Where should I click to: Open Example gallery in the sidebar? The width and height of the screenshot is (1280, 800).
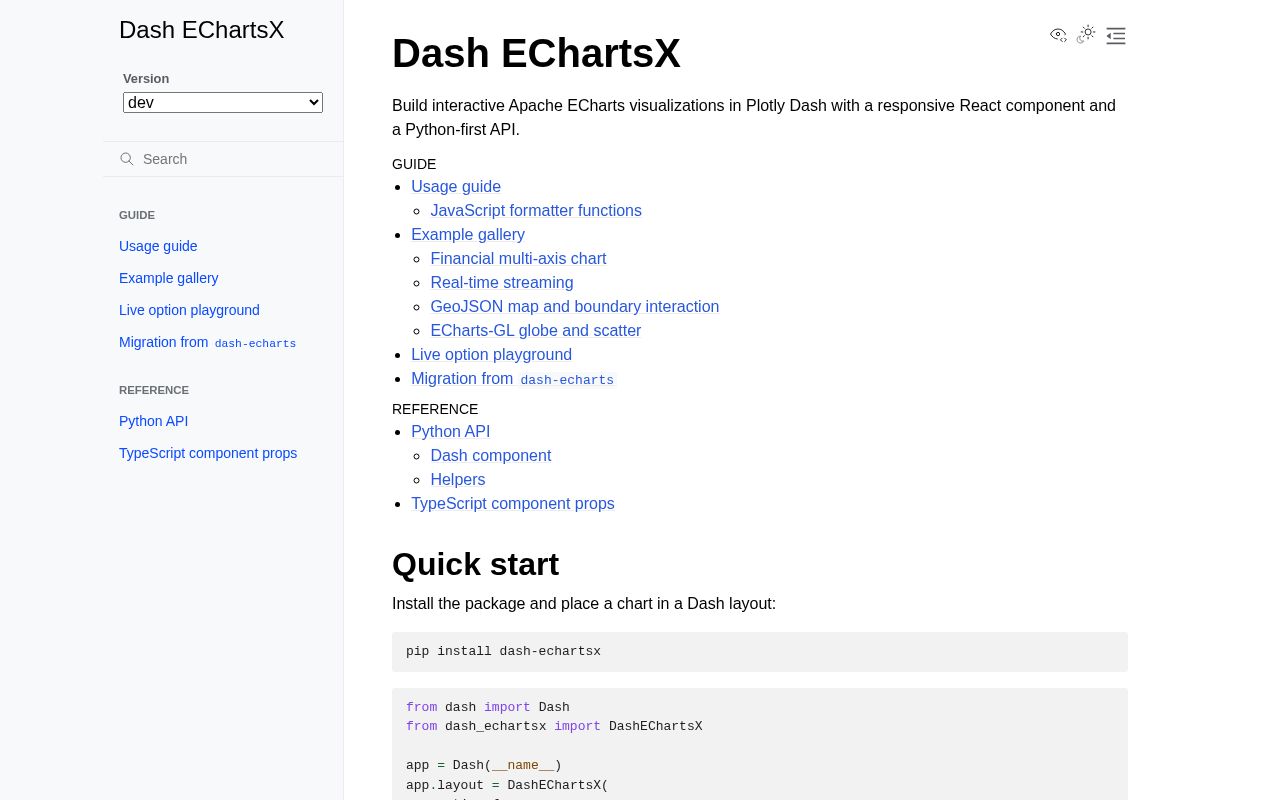(168, 278)
